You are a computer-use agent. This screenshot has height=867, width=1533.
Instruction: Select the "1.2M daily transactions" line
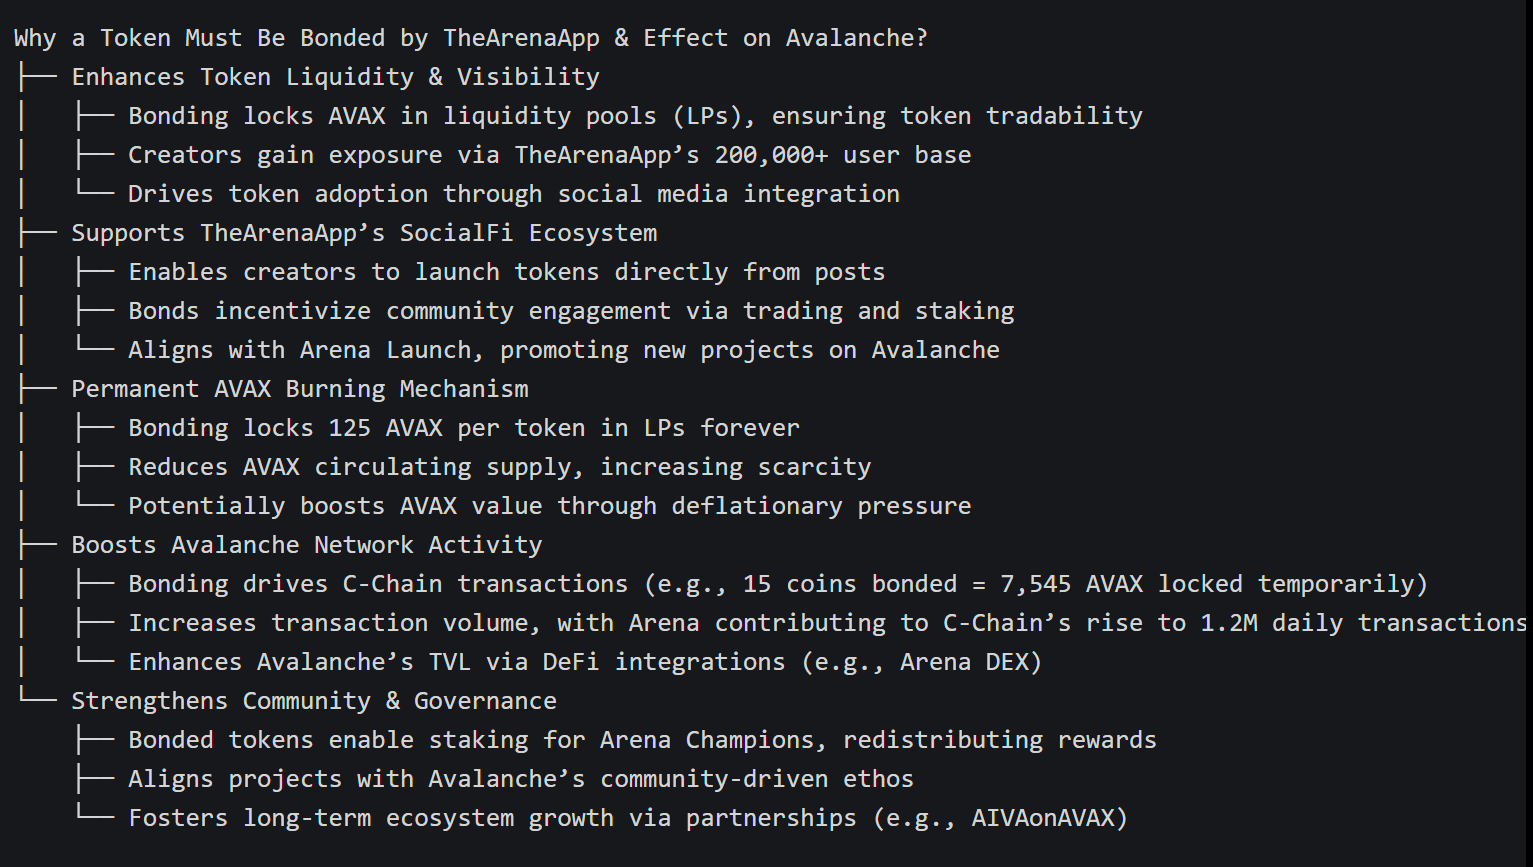827,623
